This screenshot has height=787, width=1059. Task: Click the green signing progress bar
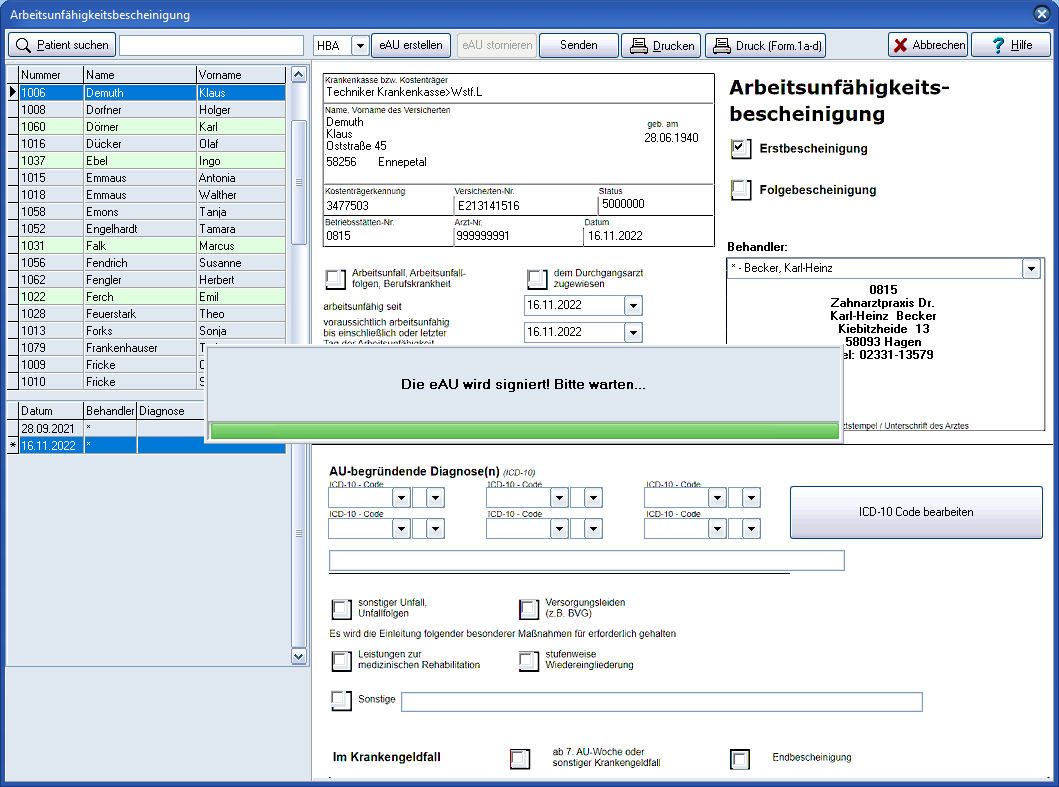point(524,431)
